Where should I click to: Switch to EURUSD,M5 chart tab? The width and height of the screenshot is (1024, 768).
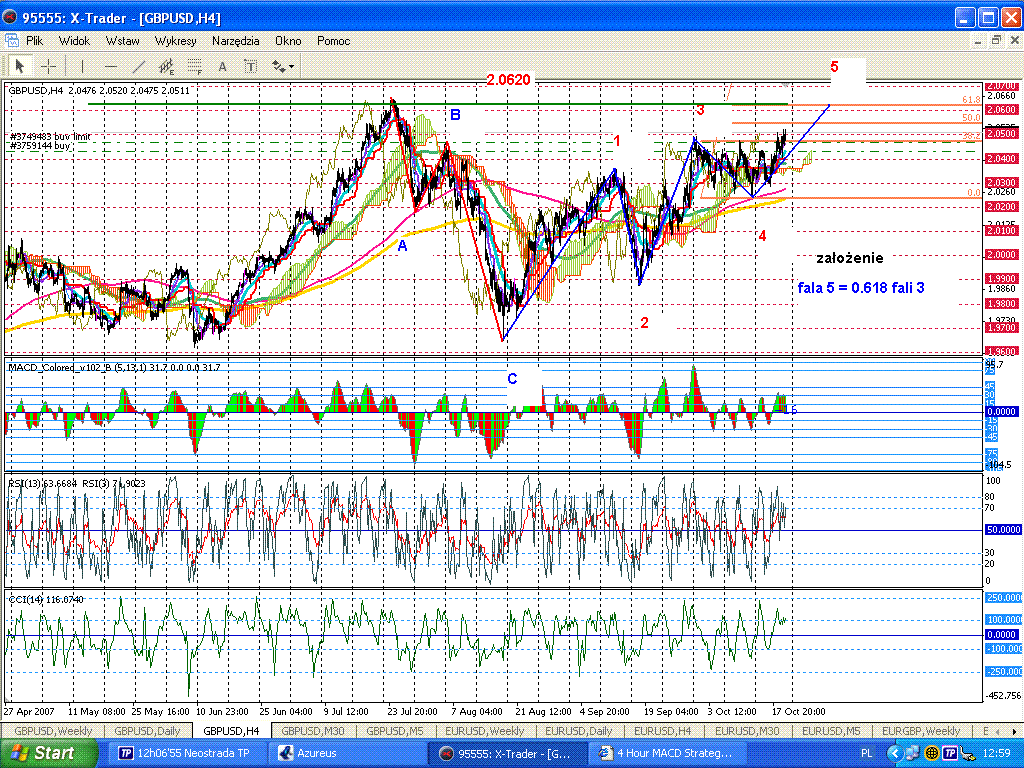tap(831, 731)
